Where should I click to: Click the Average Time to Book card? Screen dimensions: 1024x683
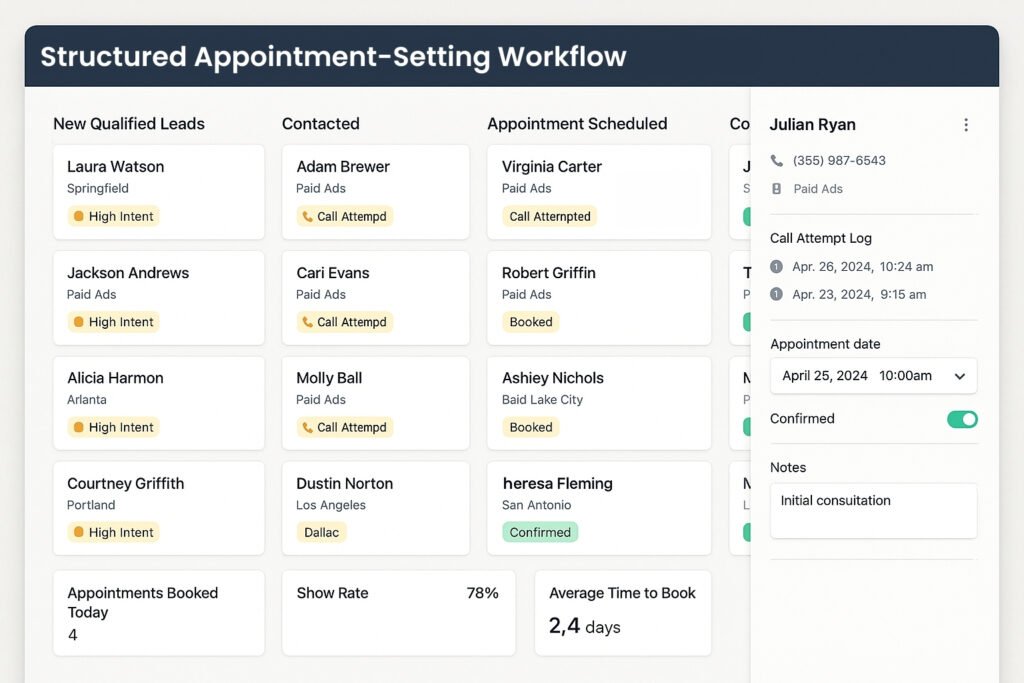622,612
